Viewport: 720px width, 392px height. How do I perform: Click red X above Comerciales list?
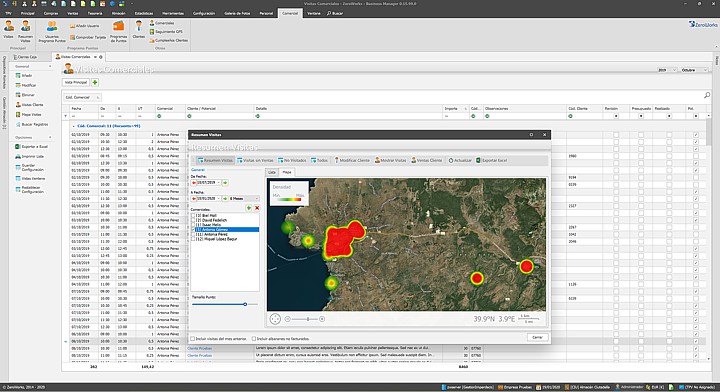[257, 208]
